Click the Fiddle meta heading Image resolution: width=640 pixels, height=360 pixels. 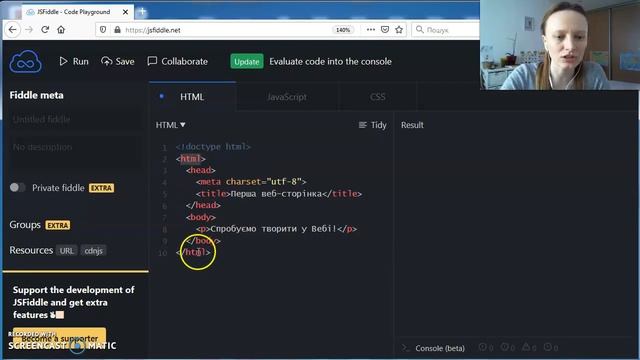click(x=37, y=95)
